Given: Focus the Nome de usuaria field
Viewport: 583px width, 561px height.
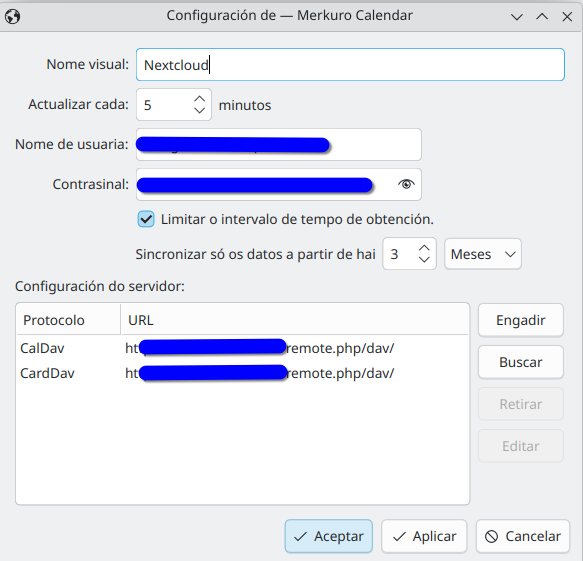Looking at the screenshot, I should click(x=278, y=145).
